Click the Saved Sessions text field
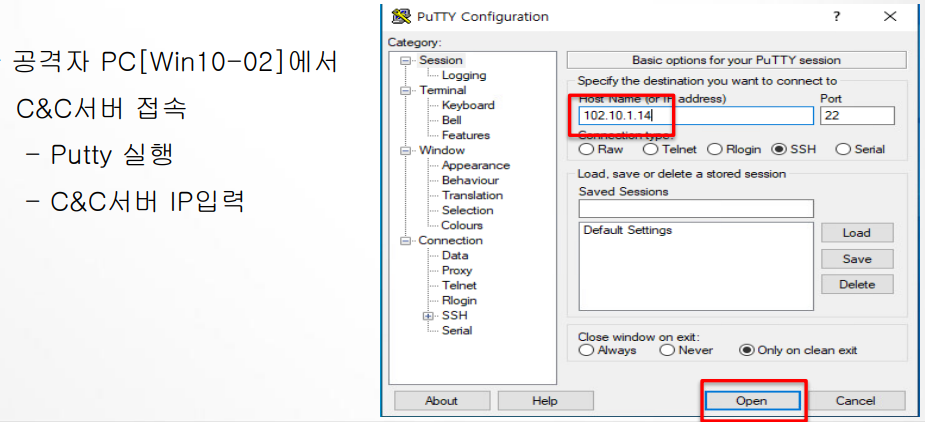 (x=696, y=208)
